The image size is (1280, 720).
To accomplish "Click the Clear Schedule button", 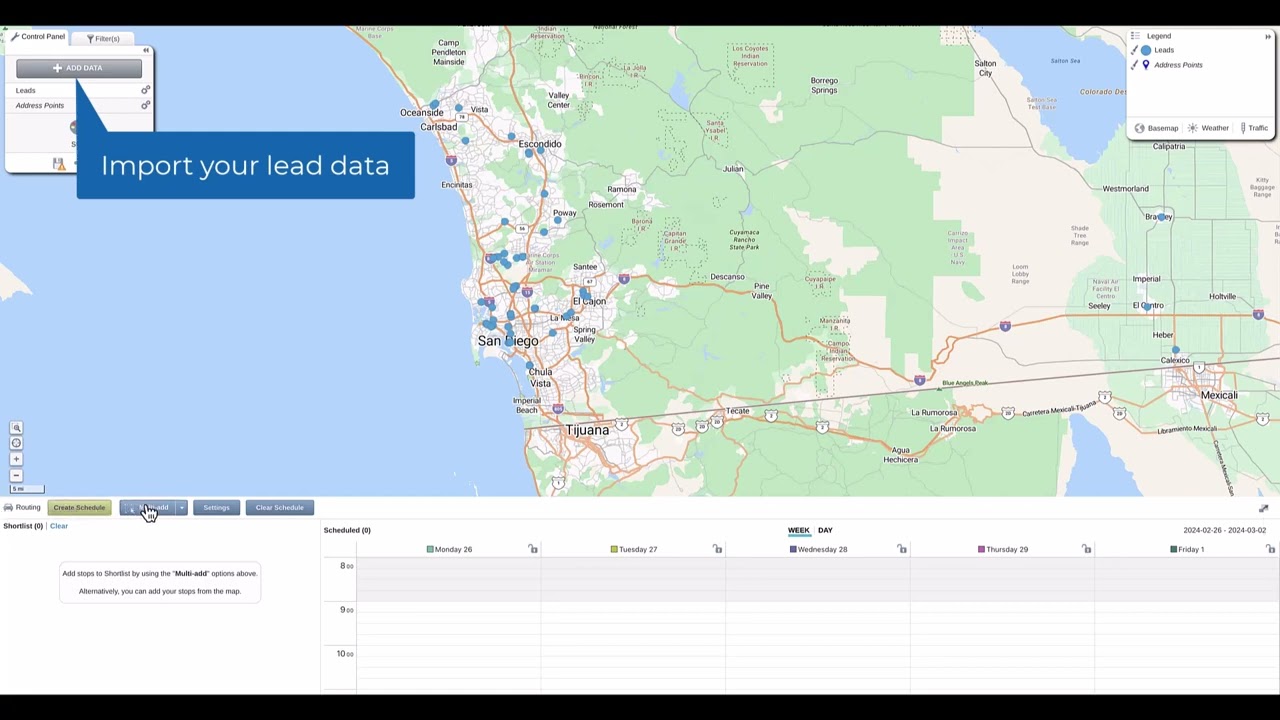I will coord(279,508).
